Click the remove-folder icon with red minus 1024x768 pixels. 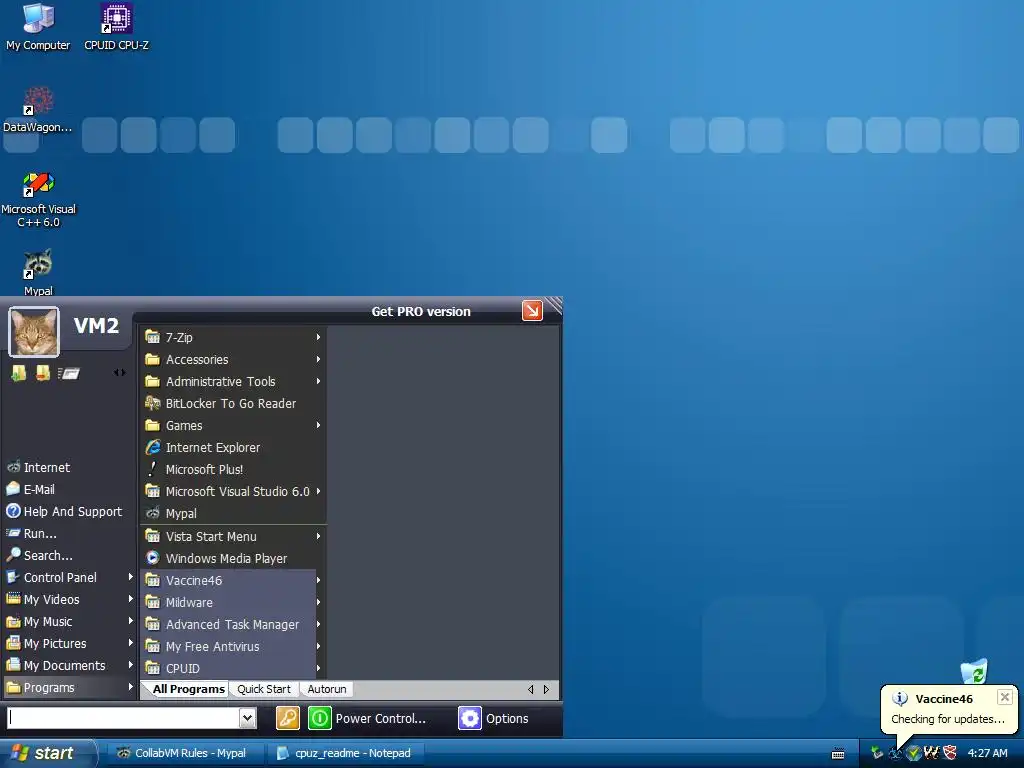pos(43,373)
